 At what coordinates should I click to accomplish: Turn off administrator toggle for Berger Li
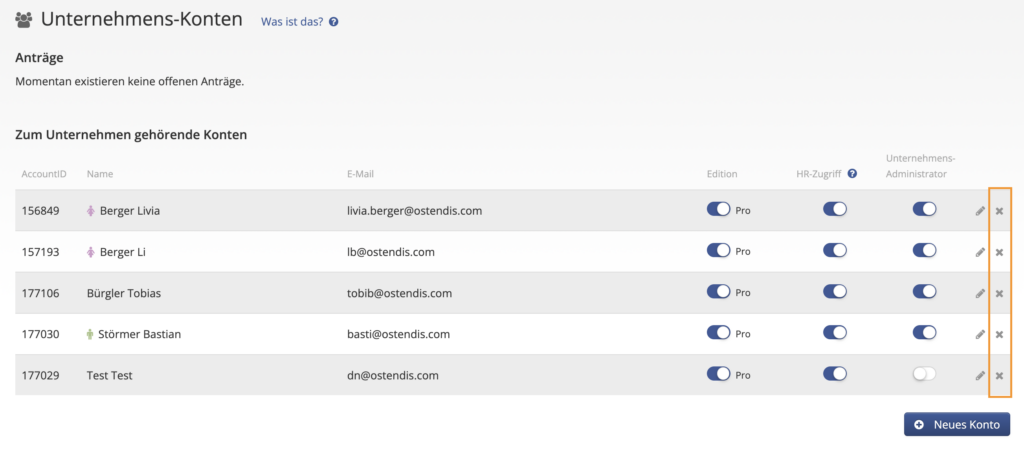click(x=924, y=251)
